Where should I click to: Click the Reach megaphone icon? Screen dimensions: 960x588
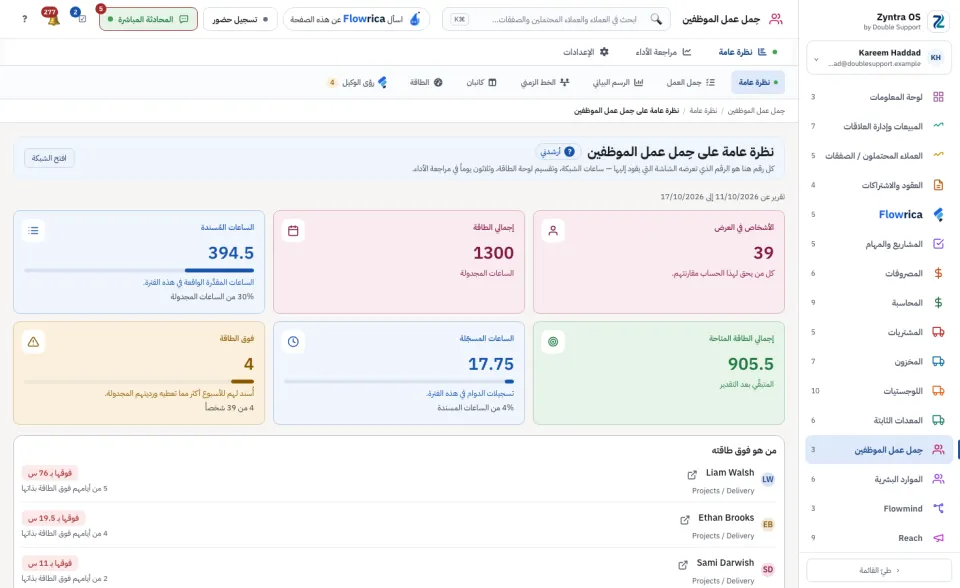[x=938, y=538]
